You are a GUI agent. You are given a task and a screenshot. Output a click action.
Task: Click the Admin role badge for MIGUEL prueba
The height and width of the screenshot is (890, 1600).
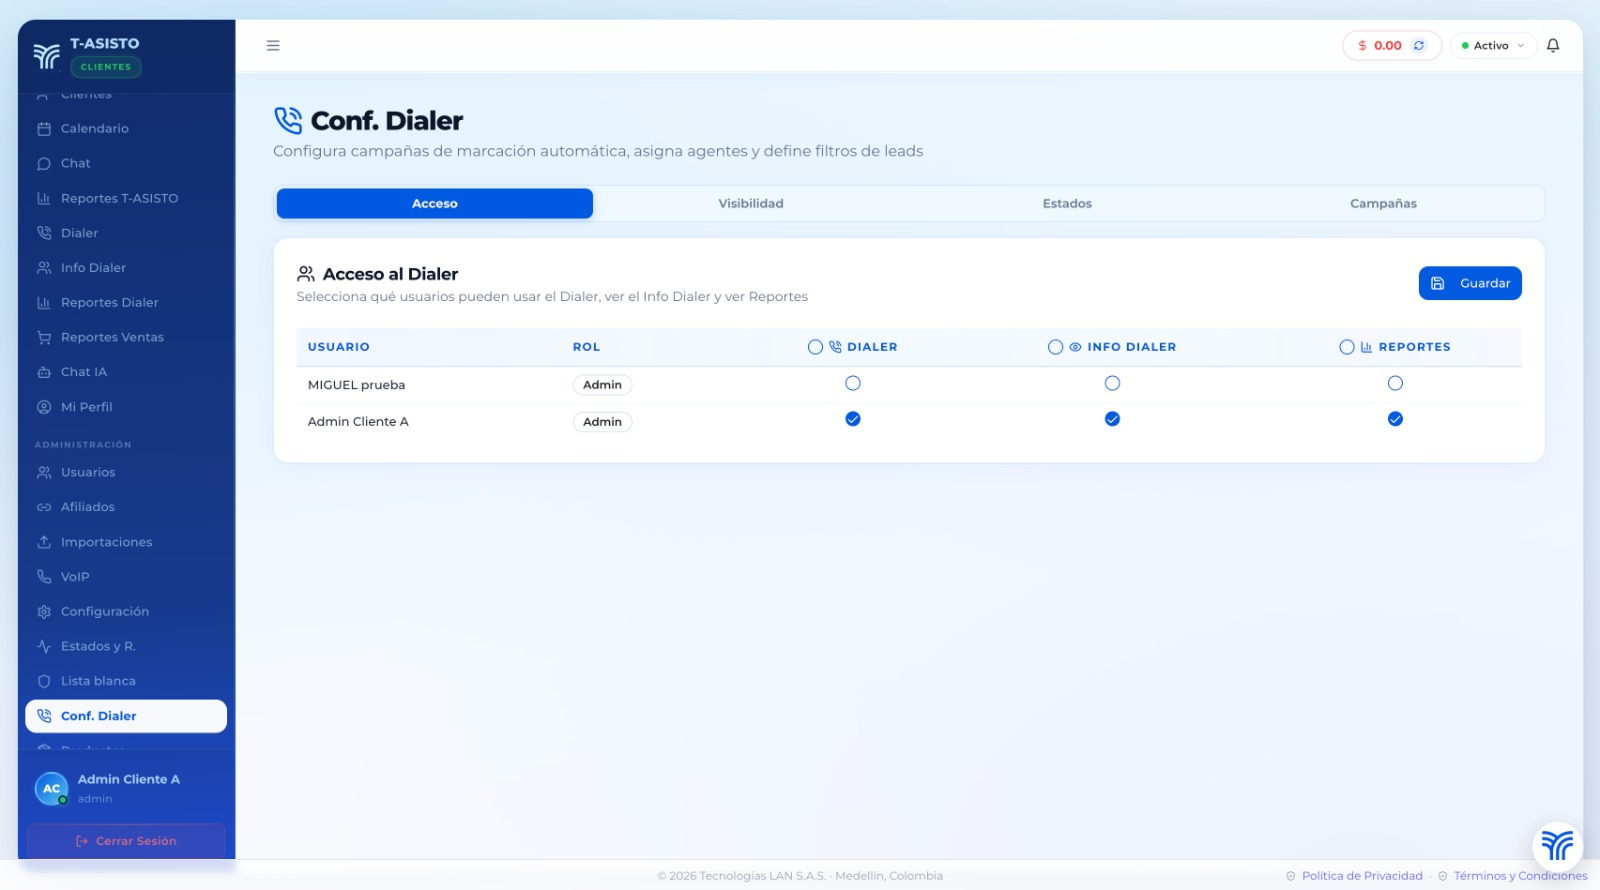[602, 385]
